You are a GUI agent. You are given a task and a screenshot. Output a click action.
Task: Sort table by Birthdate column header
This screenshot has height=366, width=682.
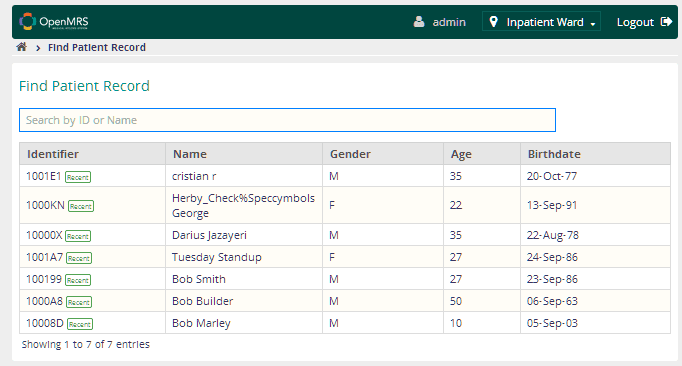(595, 154)
